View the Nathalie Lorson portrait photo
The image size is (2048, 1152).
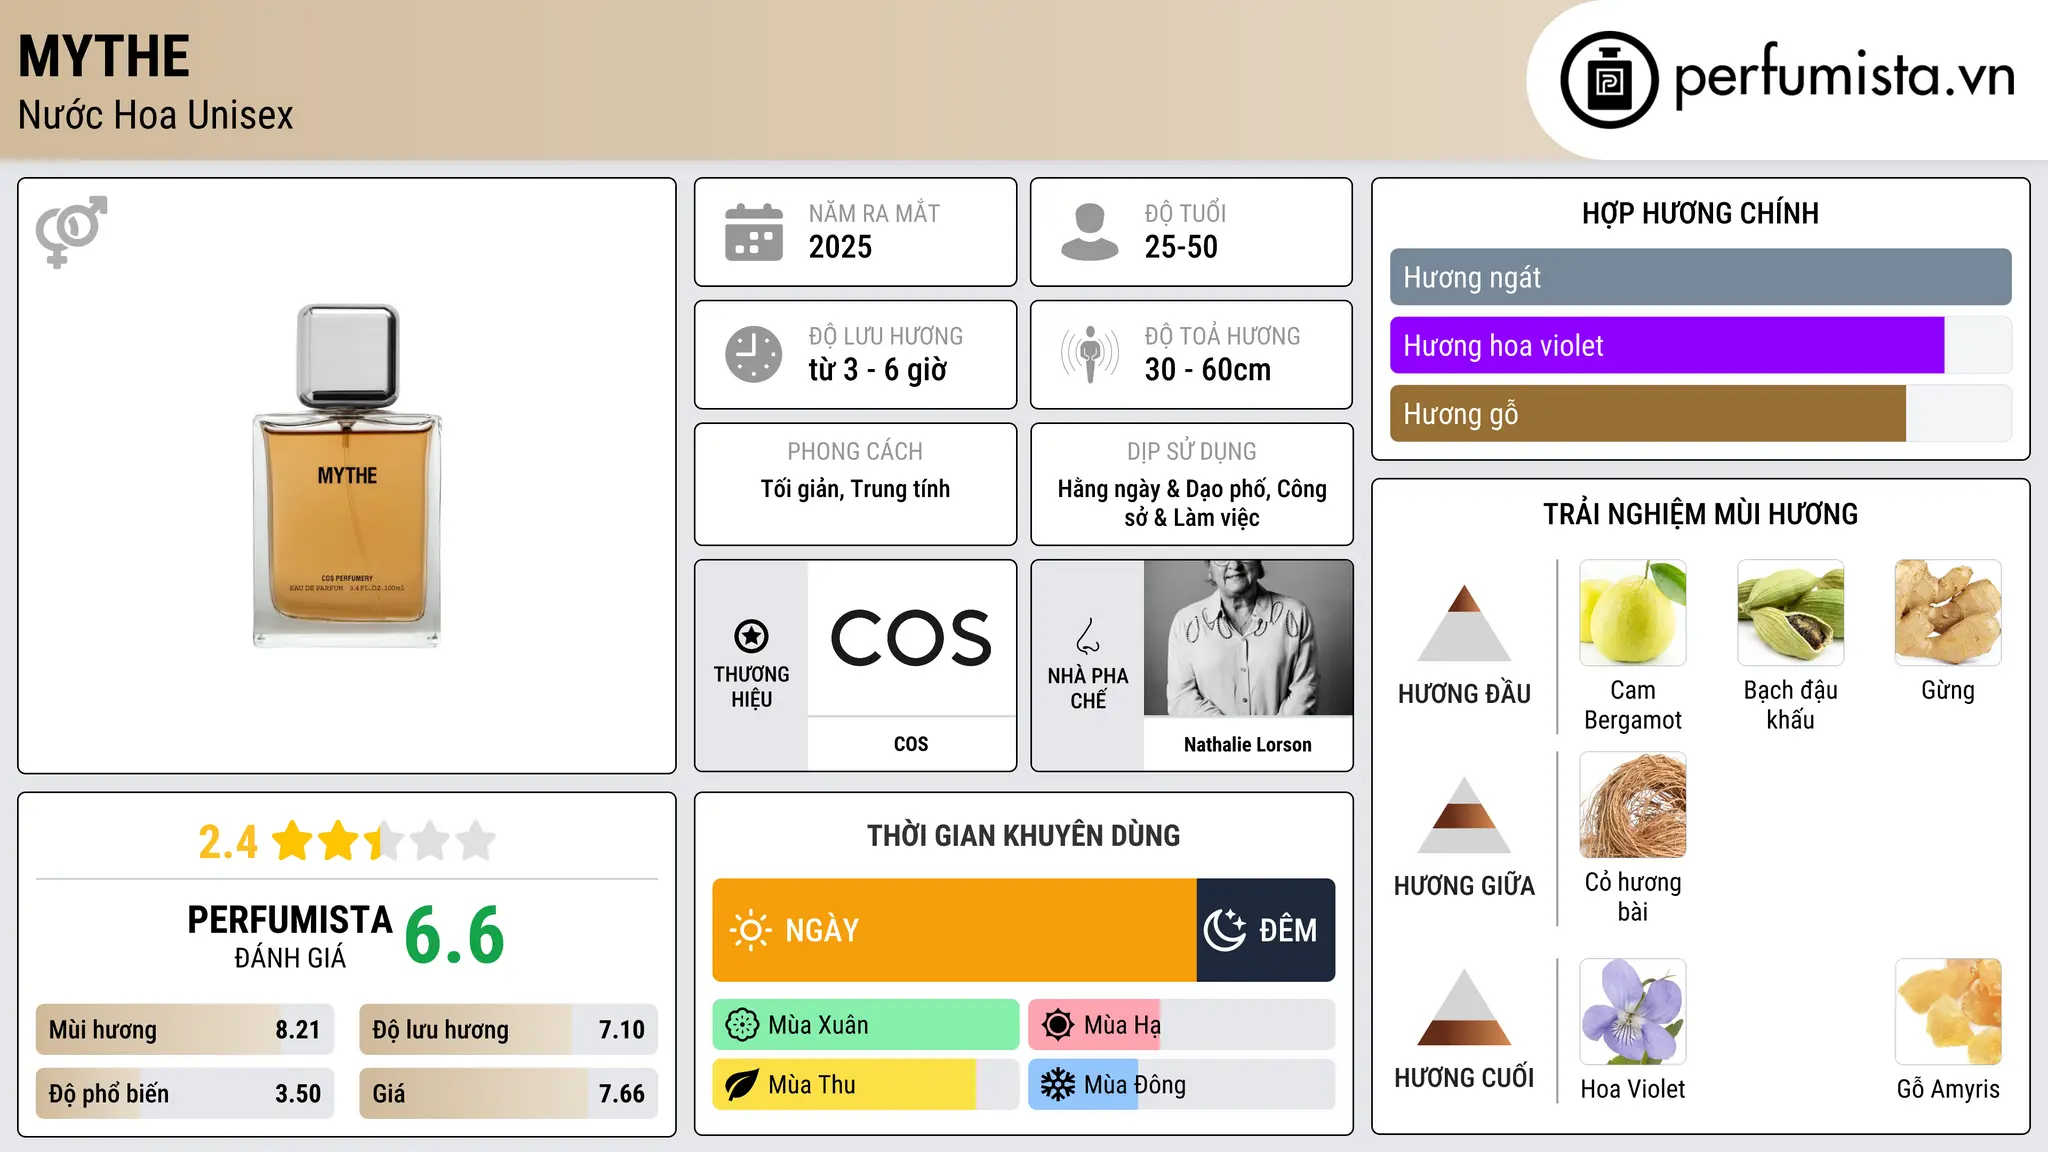1248,638
